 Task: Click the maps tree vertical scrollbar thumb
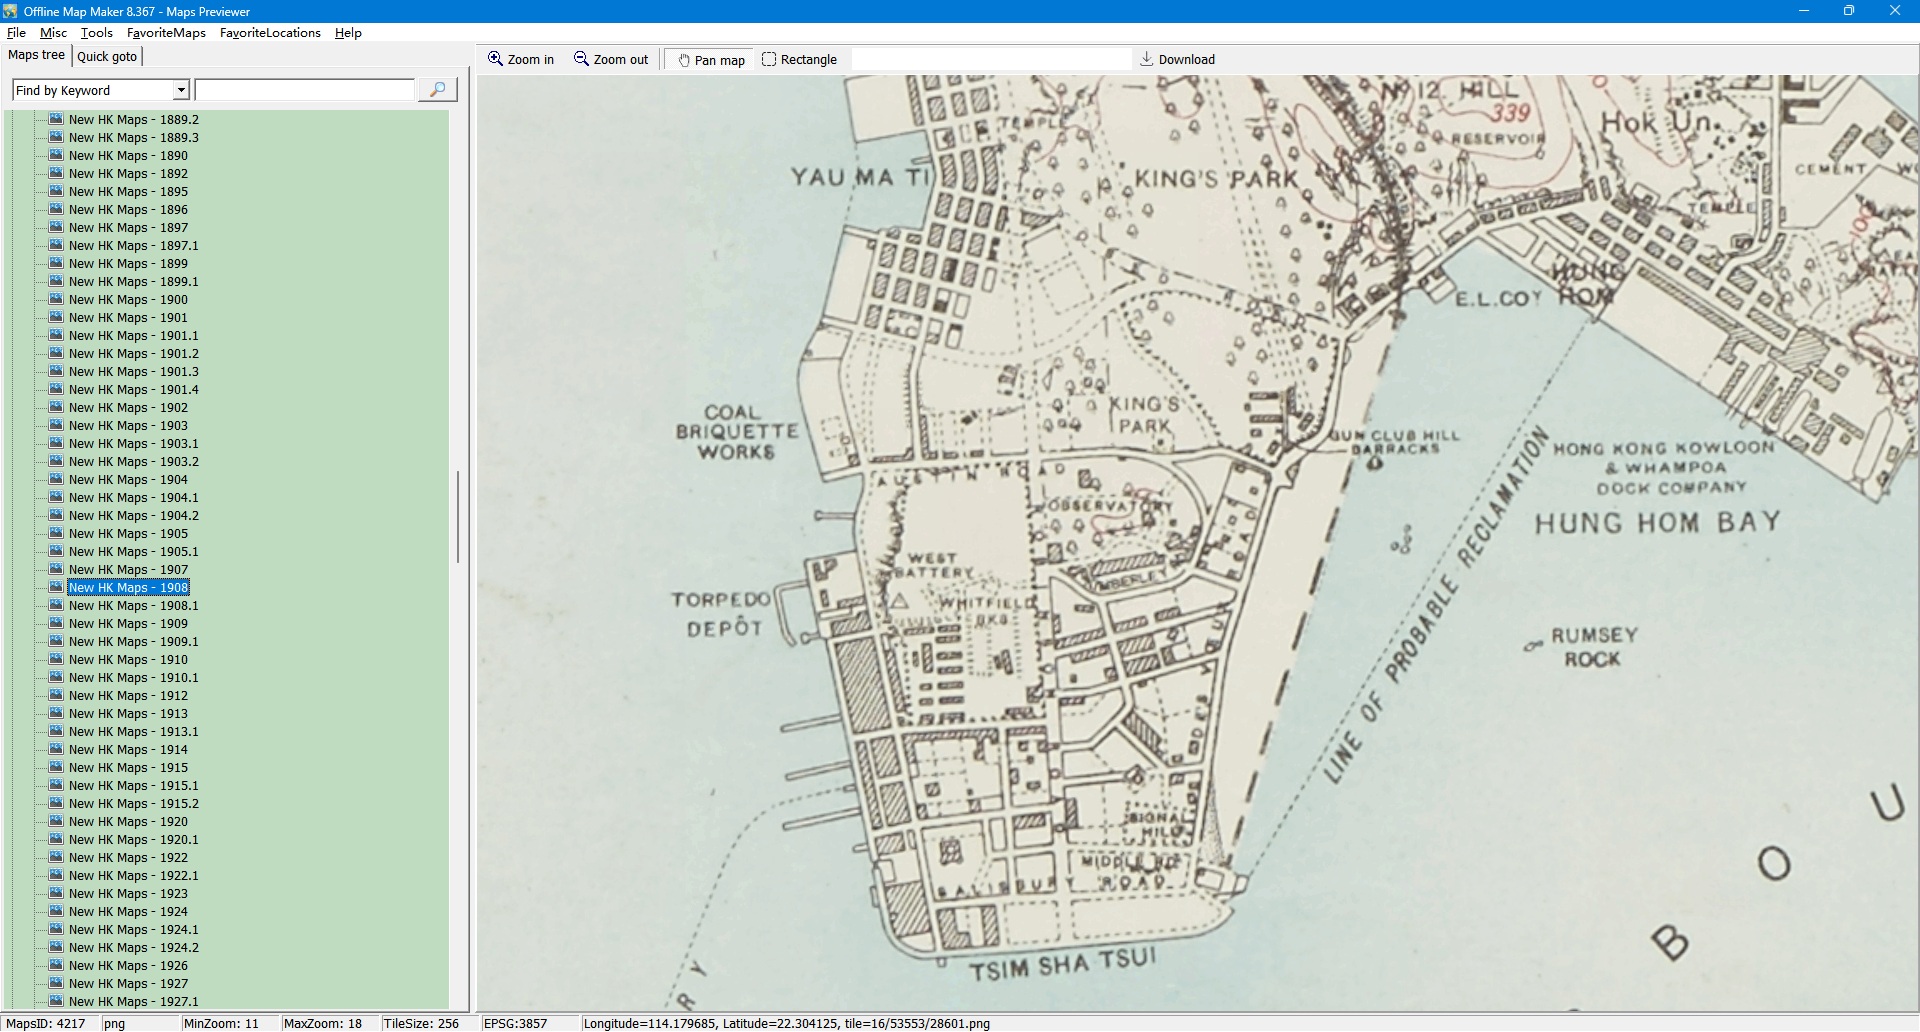[458, 516]
